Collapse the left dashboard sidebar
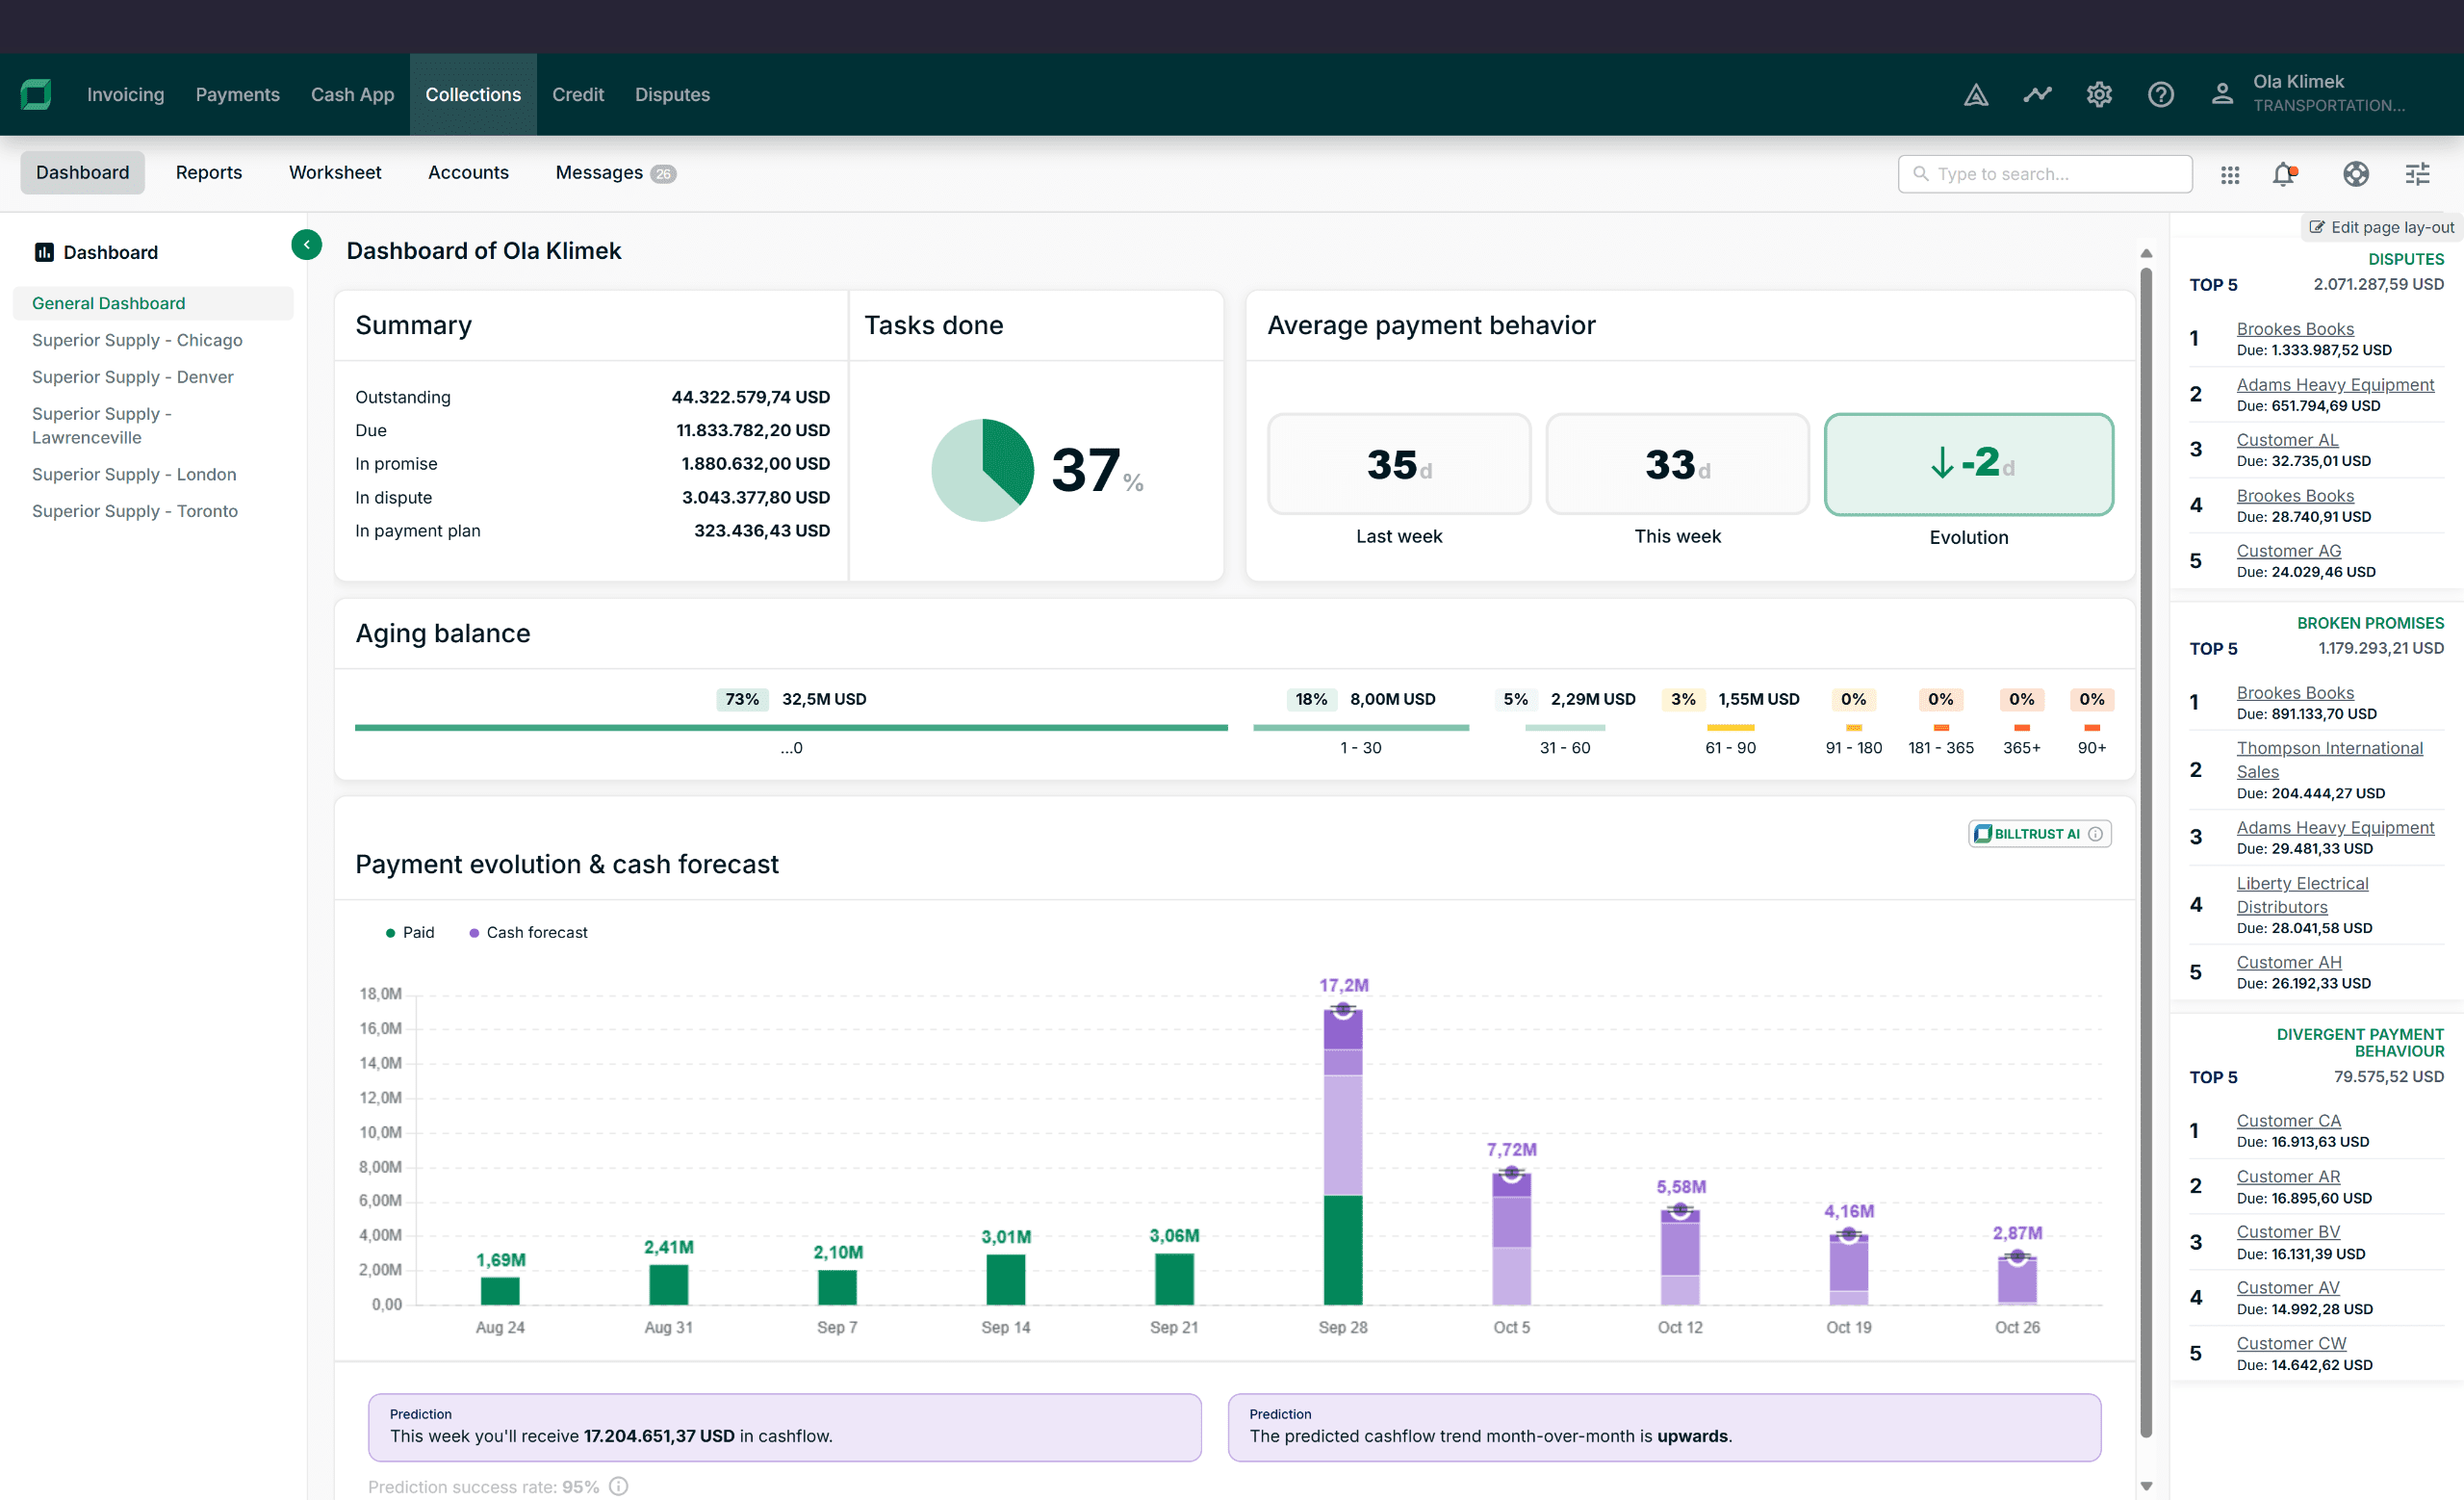This screenshot has height=1500, width=2464. point(306,245)
